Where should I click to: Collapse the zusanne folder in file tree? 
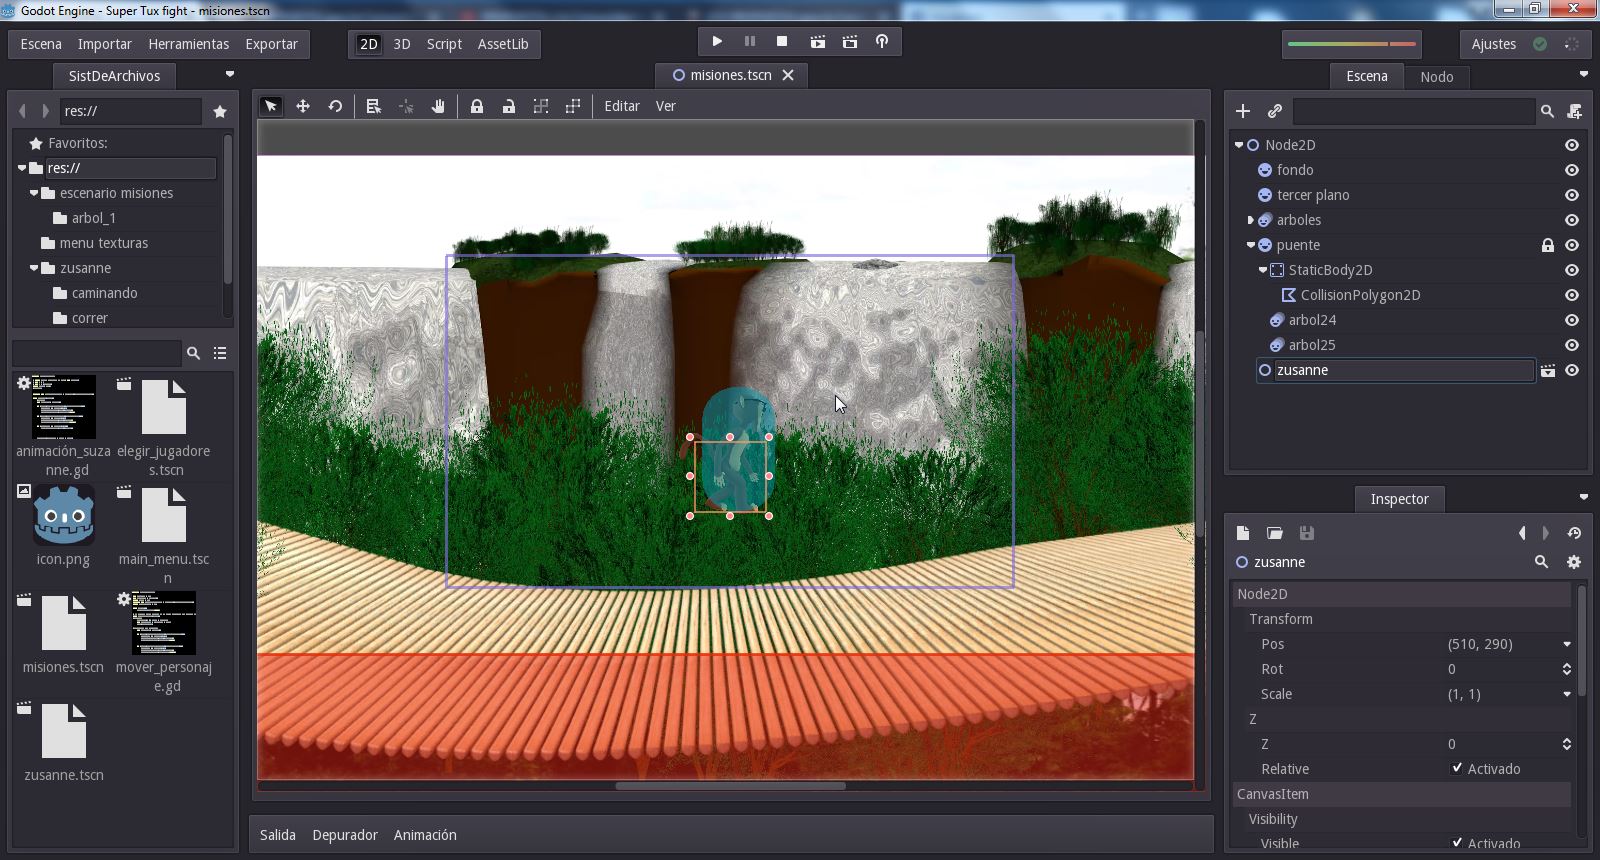[33, 268]
